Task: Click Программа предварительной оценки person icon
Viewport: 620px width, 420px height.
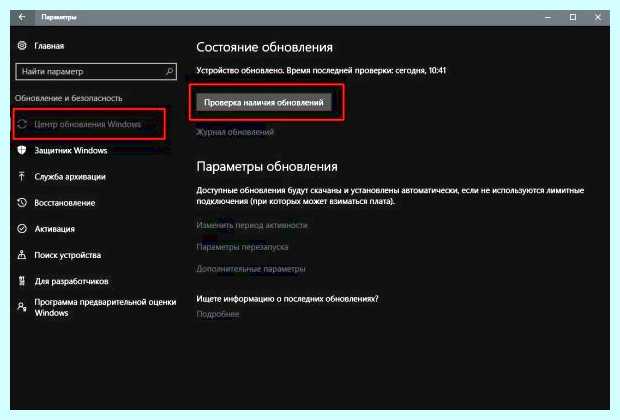Action: 22,307
